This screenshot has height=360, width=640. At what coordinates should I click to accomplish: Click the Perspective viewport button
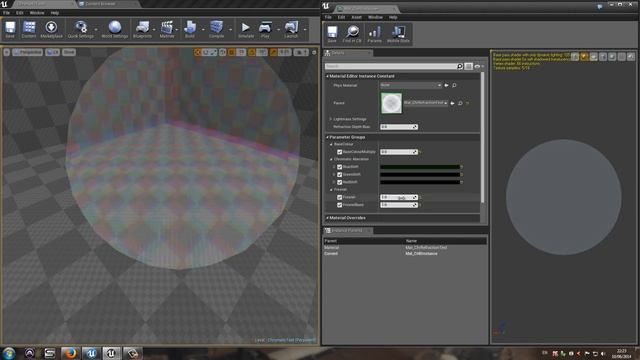(27, 52)
